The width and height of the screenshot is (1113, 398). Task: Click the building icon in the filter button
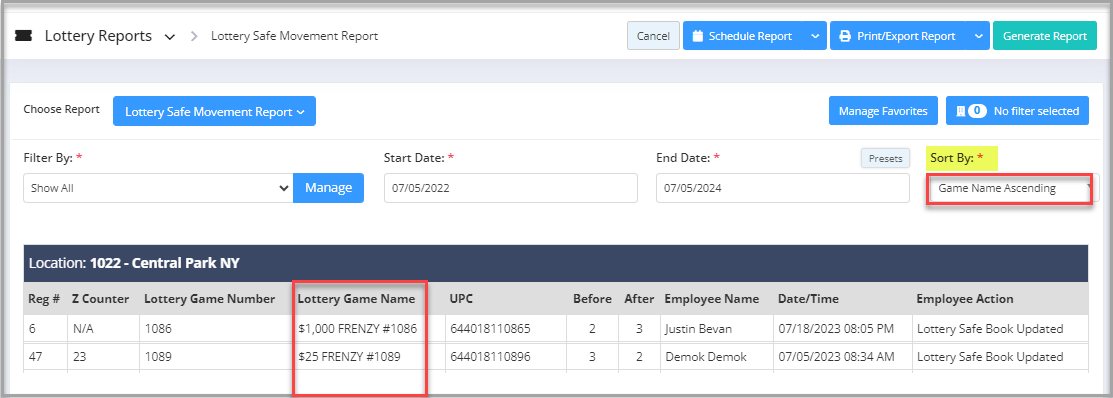(962, 111)
